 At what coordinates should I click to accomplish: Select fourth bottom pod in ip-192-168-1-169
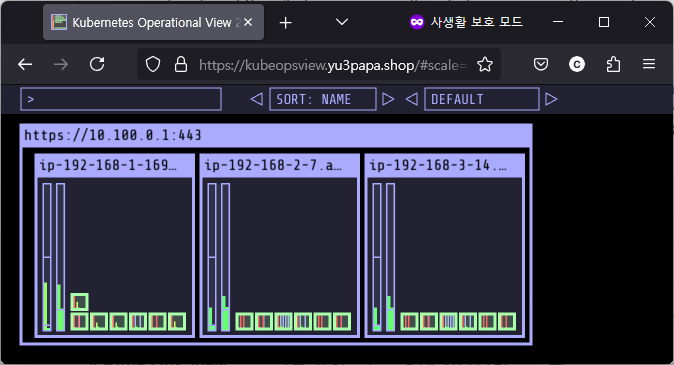tap(138, 322)
